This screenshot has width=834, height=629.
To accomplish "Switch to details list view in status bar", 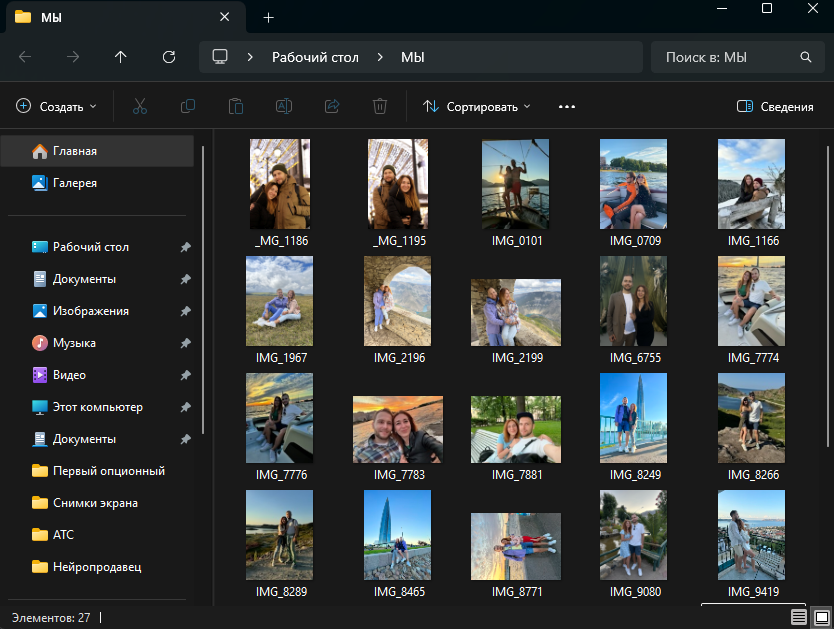I will tap(798, 618).
